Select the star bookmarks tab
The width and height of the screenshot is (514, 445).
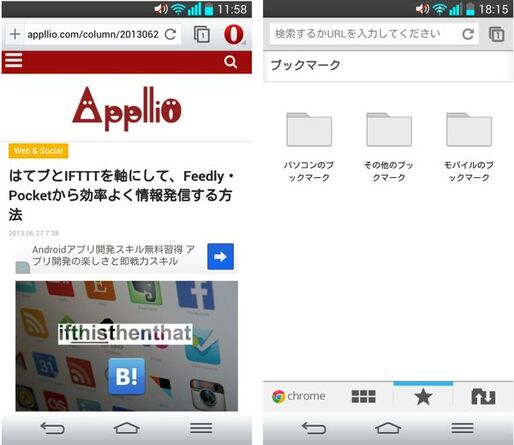(423, 397)
